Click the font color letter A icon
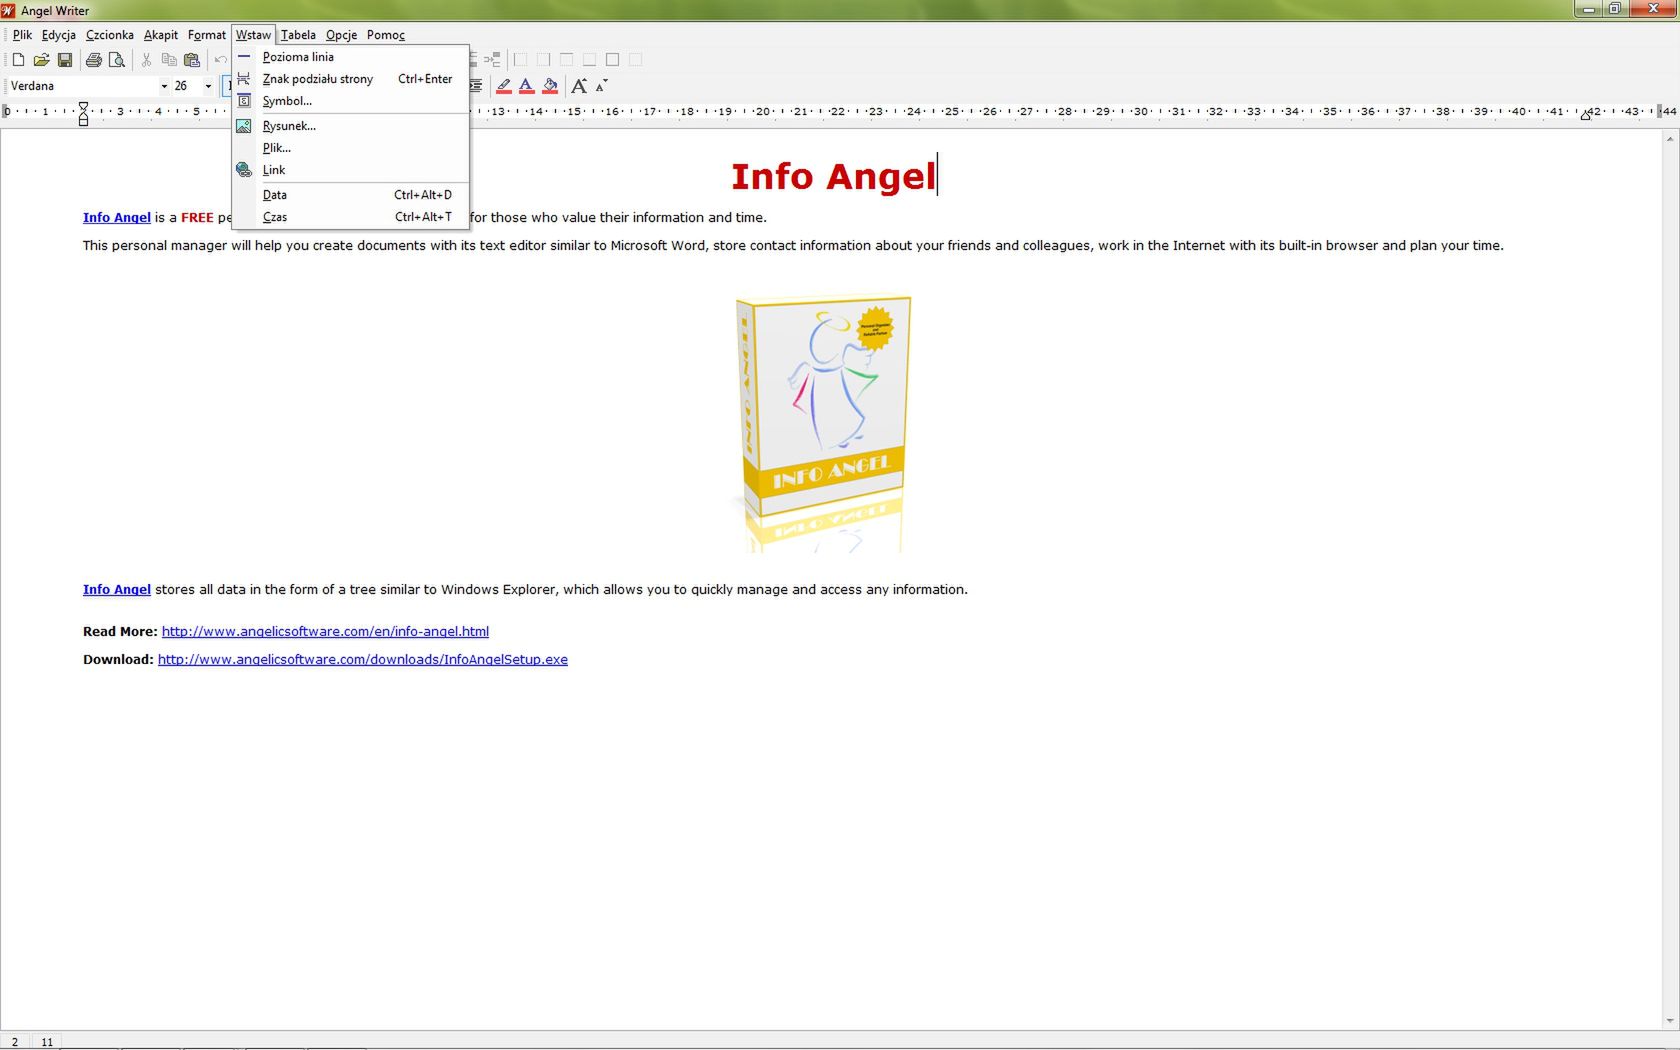The width and height of the screenshot is (1680, 1050). 527,86
